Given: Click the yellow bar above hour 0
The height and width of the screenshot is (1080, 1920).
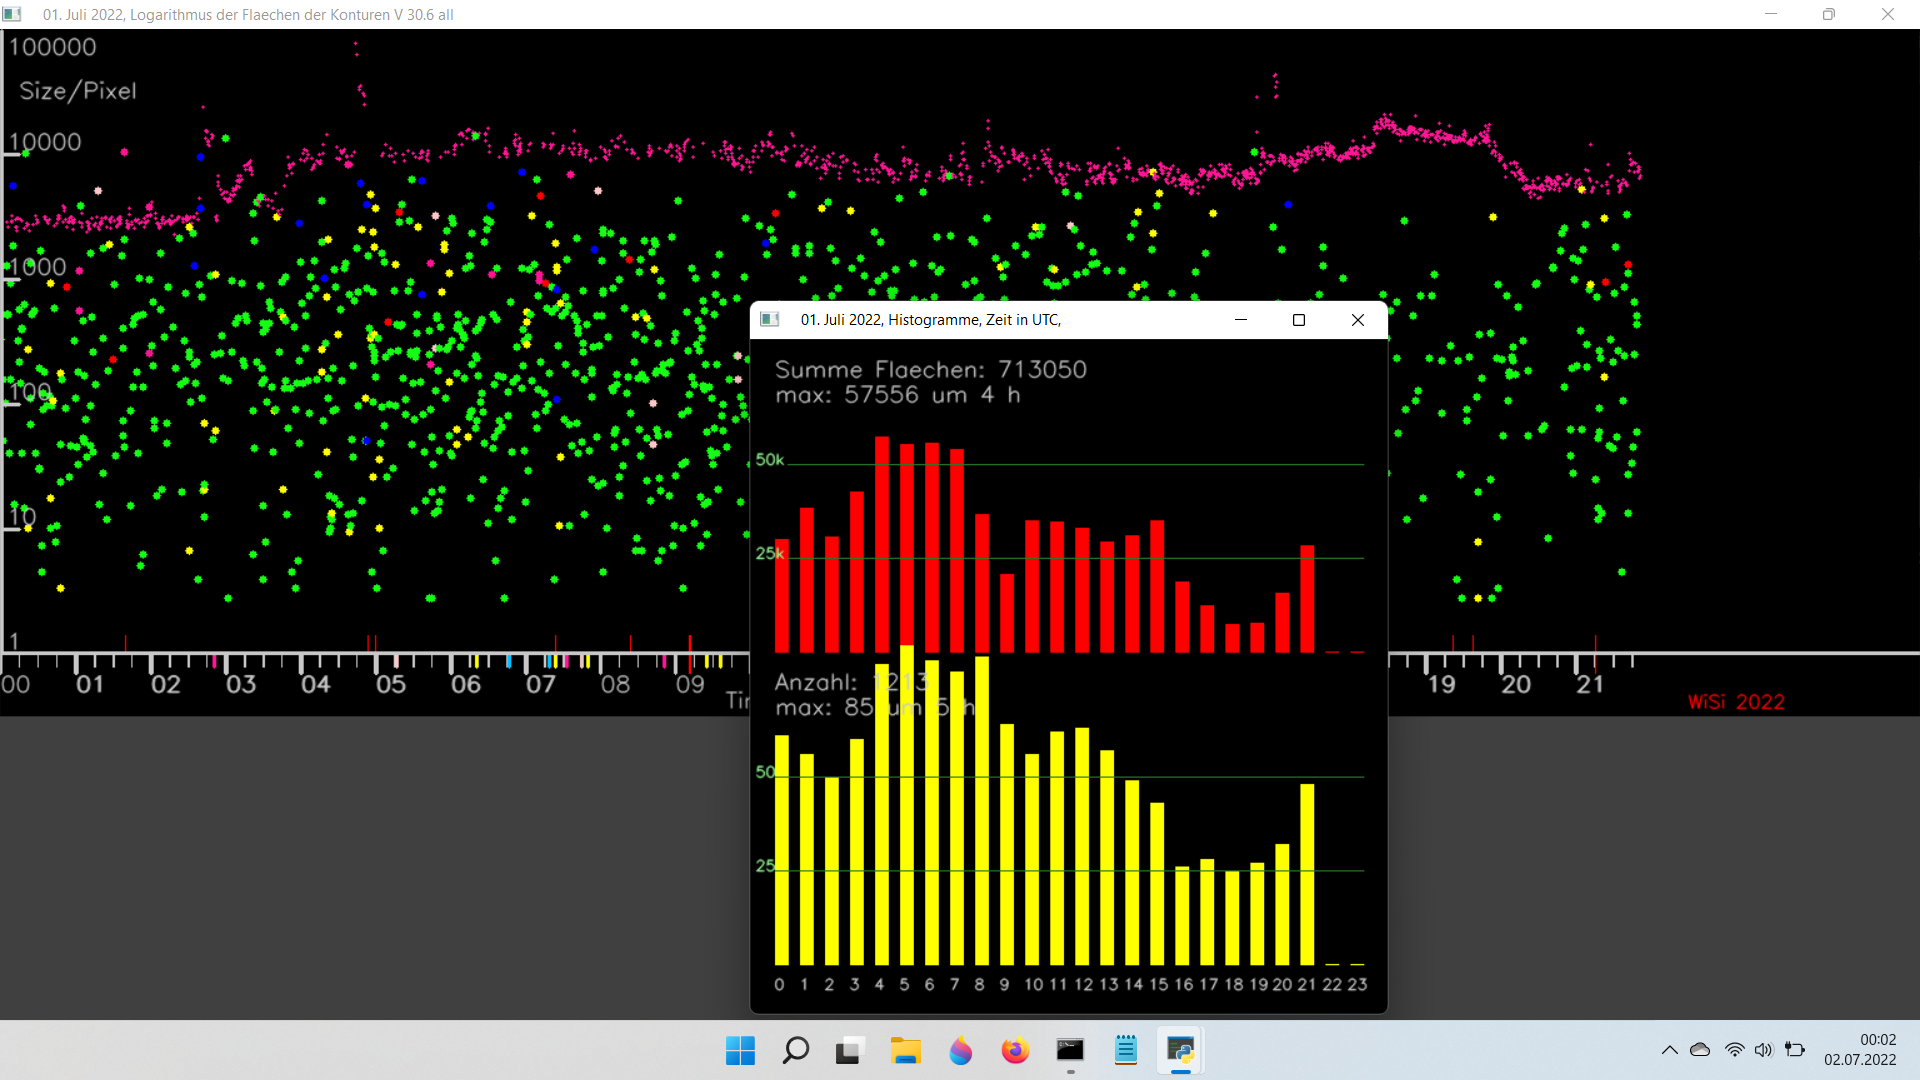Looking at the screenshot, I should [782, 850].
